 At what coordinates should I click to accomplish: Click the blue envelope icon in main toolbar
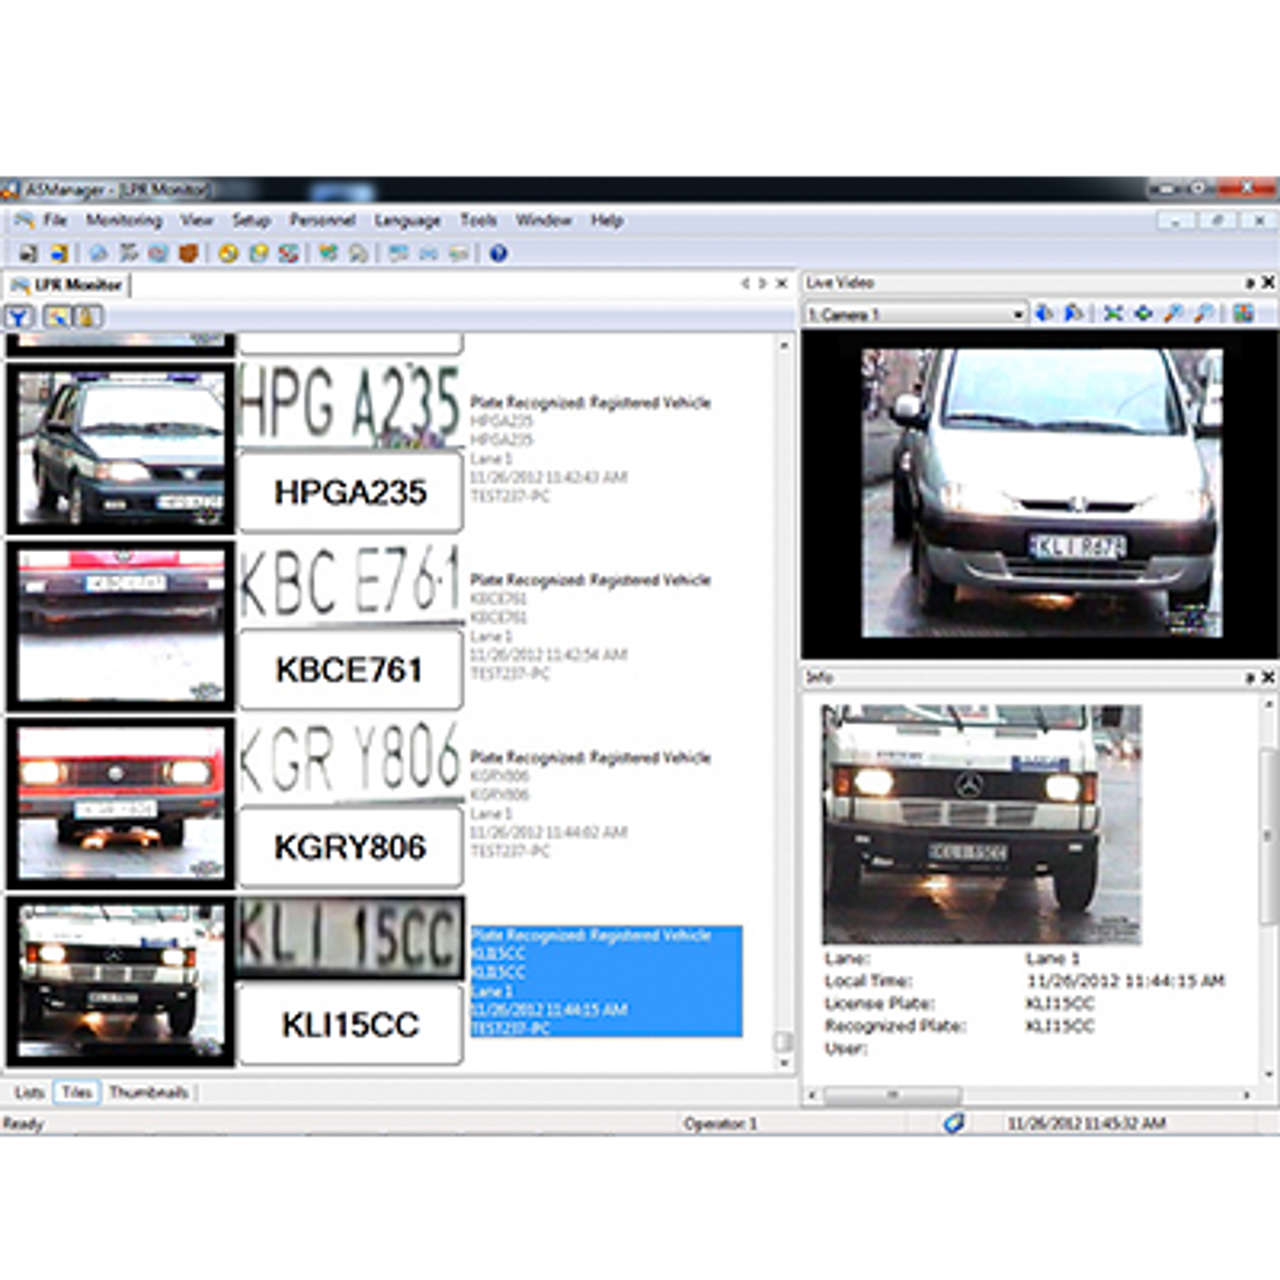[428, 253]
